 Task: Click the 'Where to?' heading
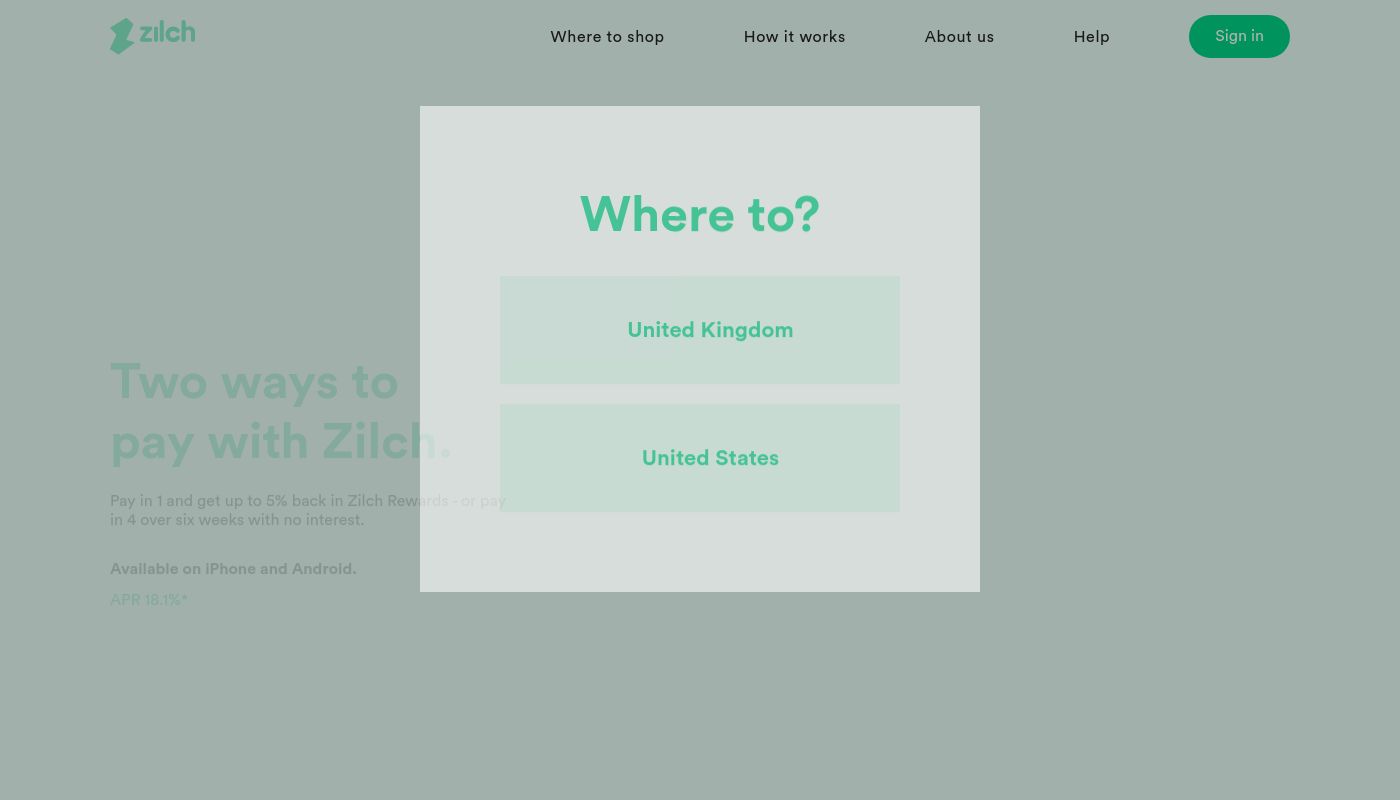click(x=700, y=214)
